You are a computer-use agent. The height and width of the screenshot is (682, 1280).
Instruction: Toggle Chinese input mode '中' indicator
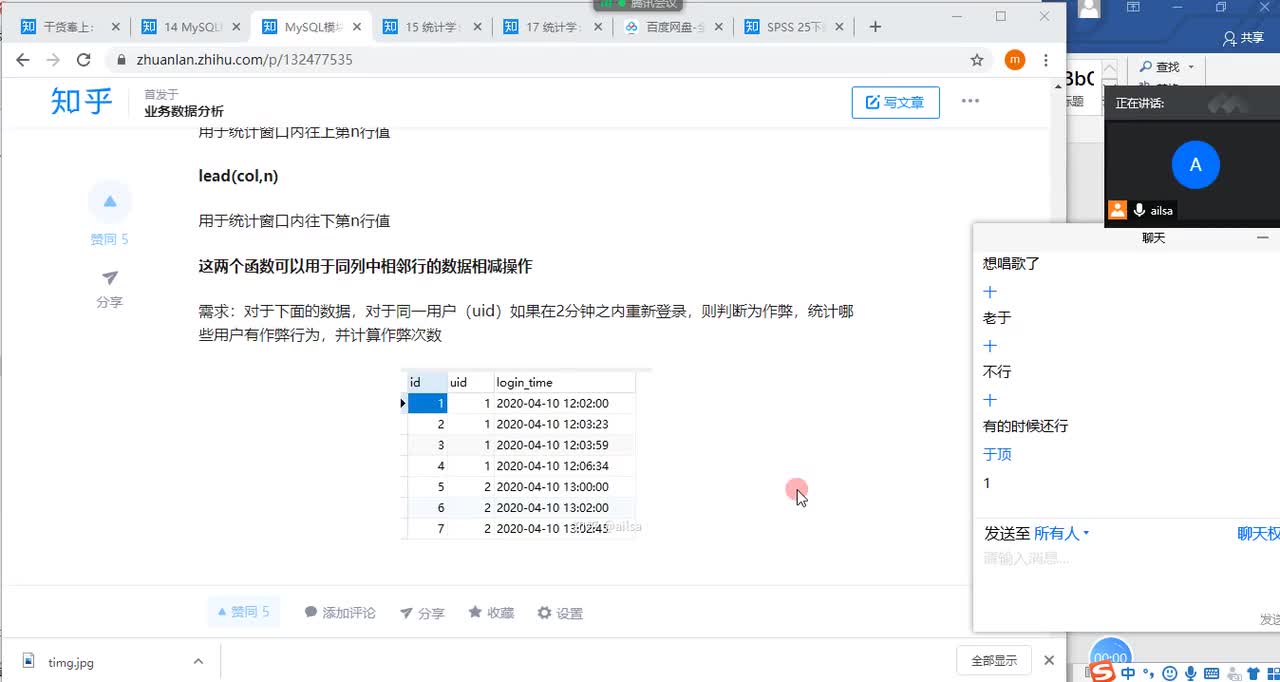pyautogui.click(x=1128, y=673)
